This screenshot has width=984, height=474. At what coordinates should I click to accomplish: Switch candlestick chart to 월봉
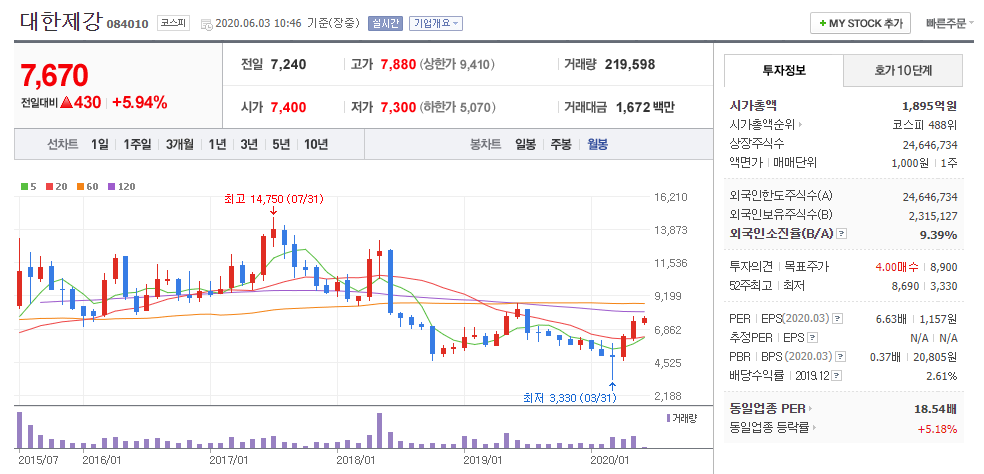[597, 144]
